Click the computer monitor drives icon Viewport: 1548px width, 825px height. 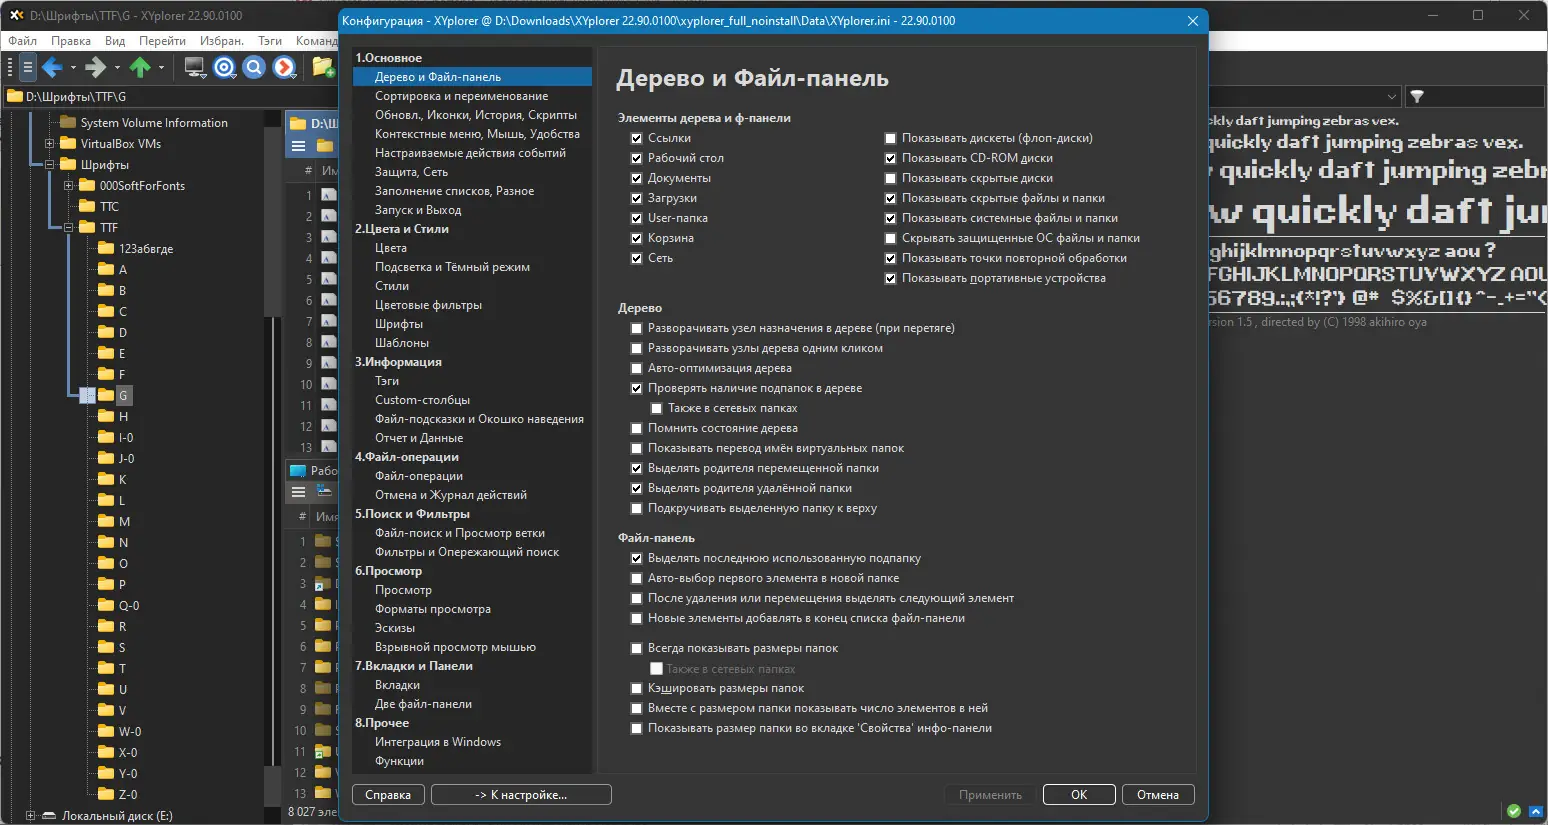coord(195,67)
